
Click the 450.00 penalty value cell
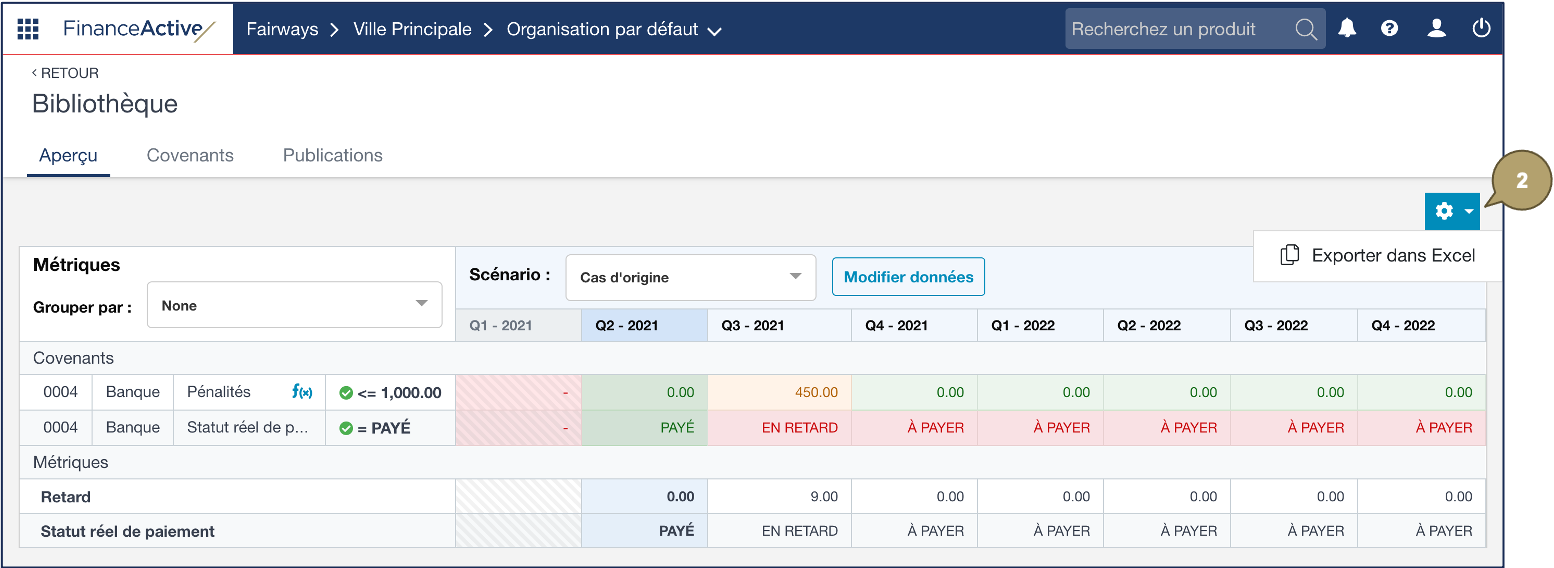tap(779, 392)
